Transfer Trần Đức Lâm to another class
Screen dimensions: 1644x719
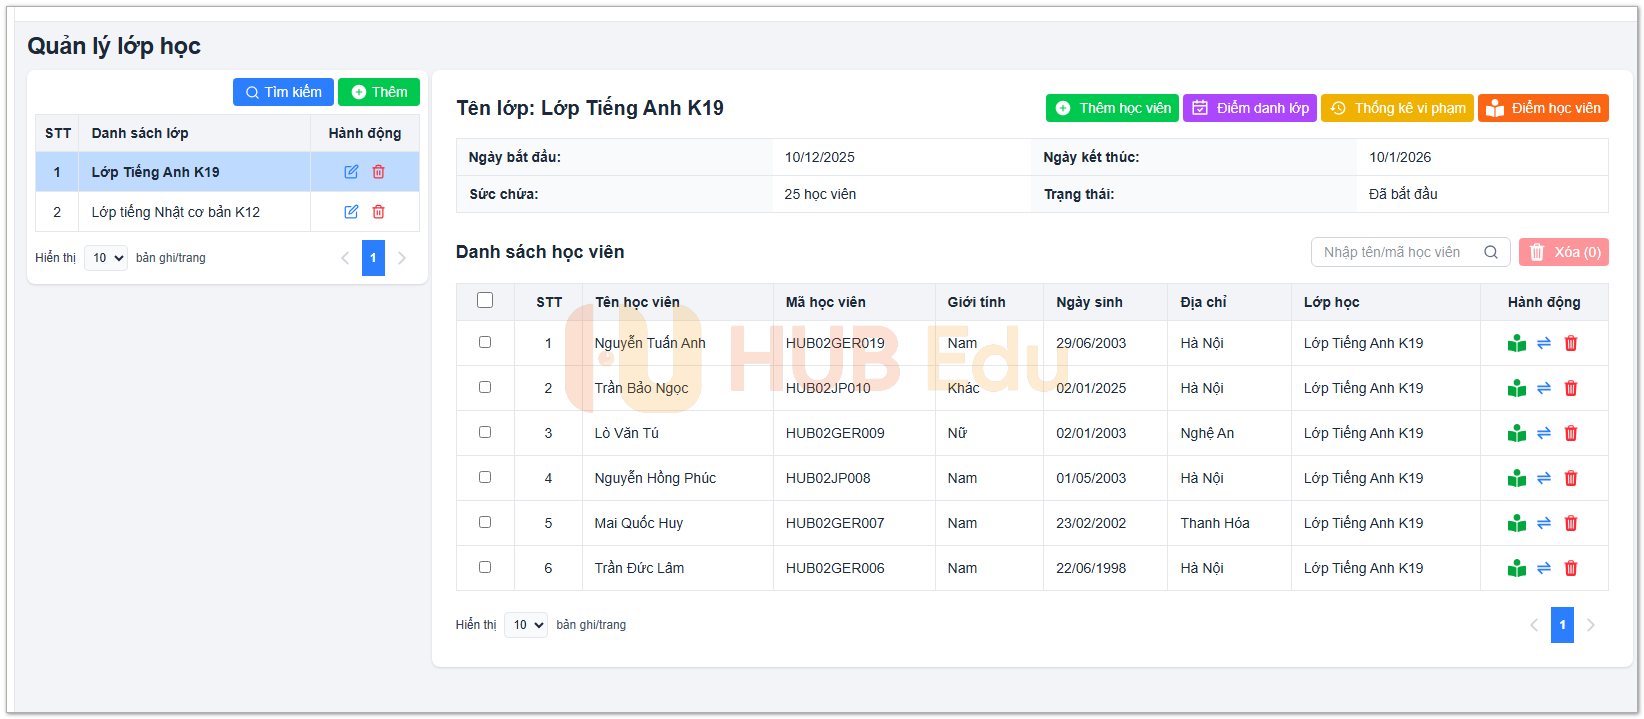[1544, 568]
